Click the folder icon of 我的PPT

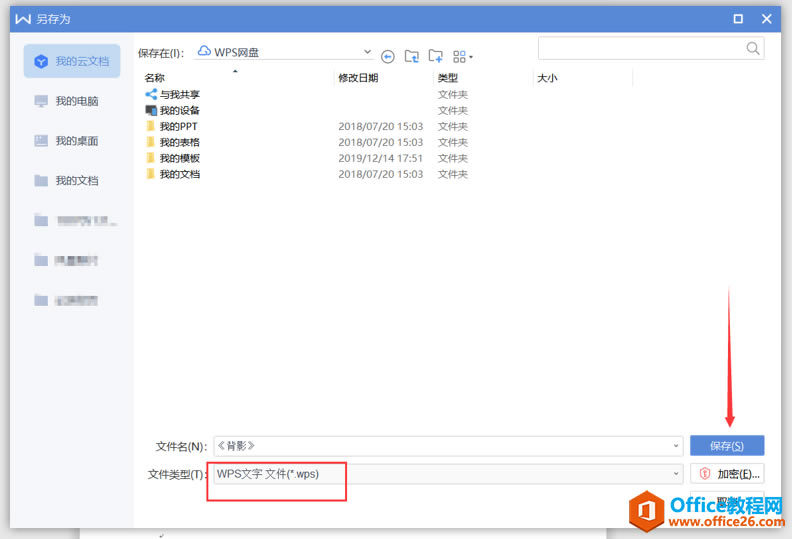coord(150,126)
